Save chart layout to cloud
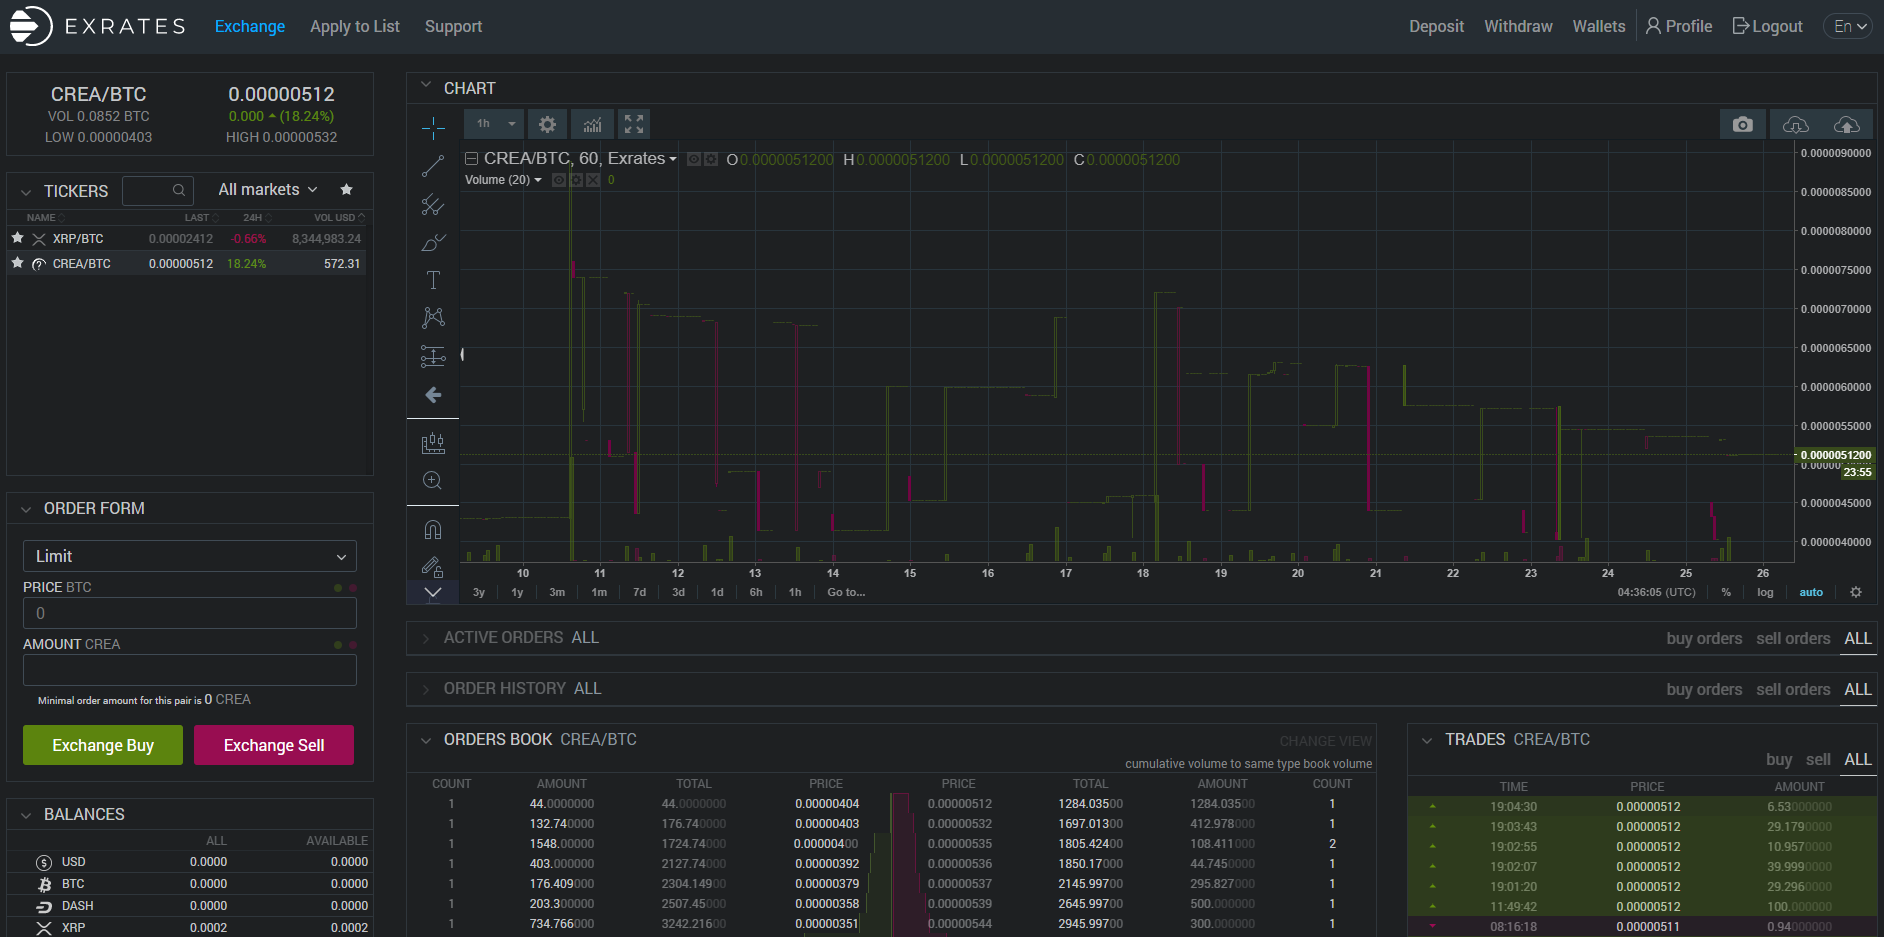The height and width of the screenshot is (937, 1884). pyautogui.click(x=1846, y=124)
